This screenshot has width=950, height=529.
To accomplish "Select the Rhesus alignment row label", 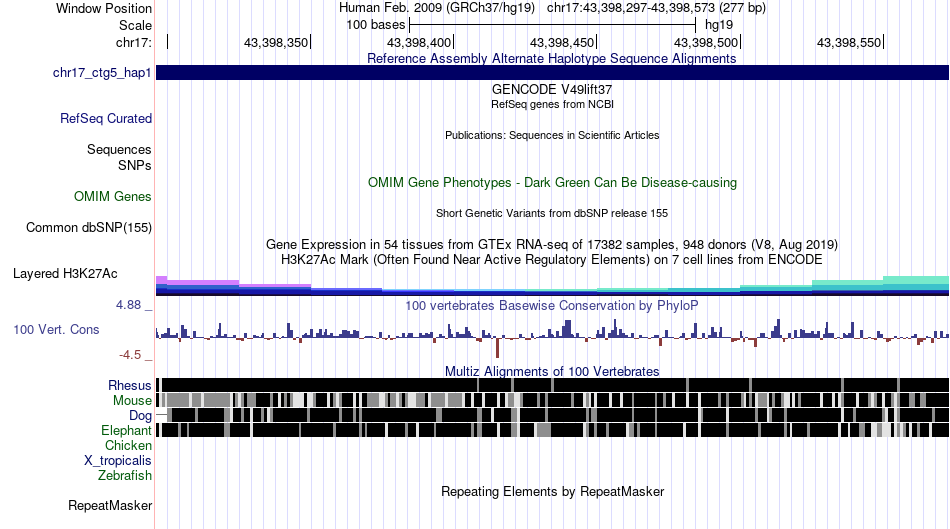I will tap(130, 385).
